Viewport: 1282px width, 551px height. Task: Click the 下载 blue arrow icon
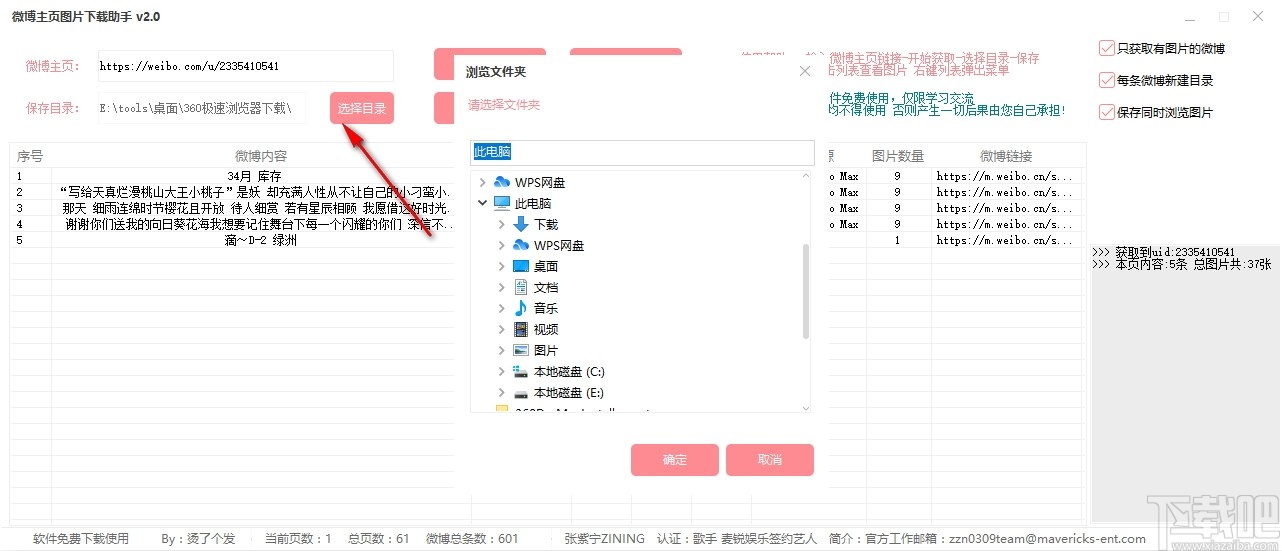coord(520,224)
